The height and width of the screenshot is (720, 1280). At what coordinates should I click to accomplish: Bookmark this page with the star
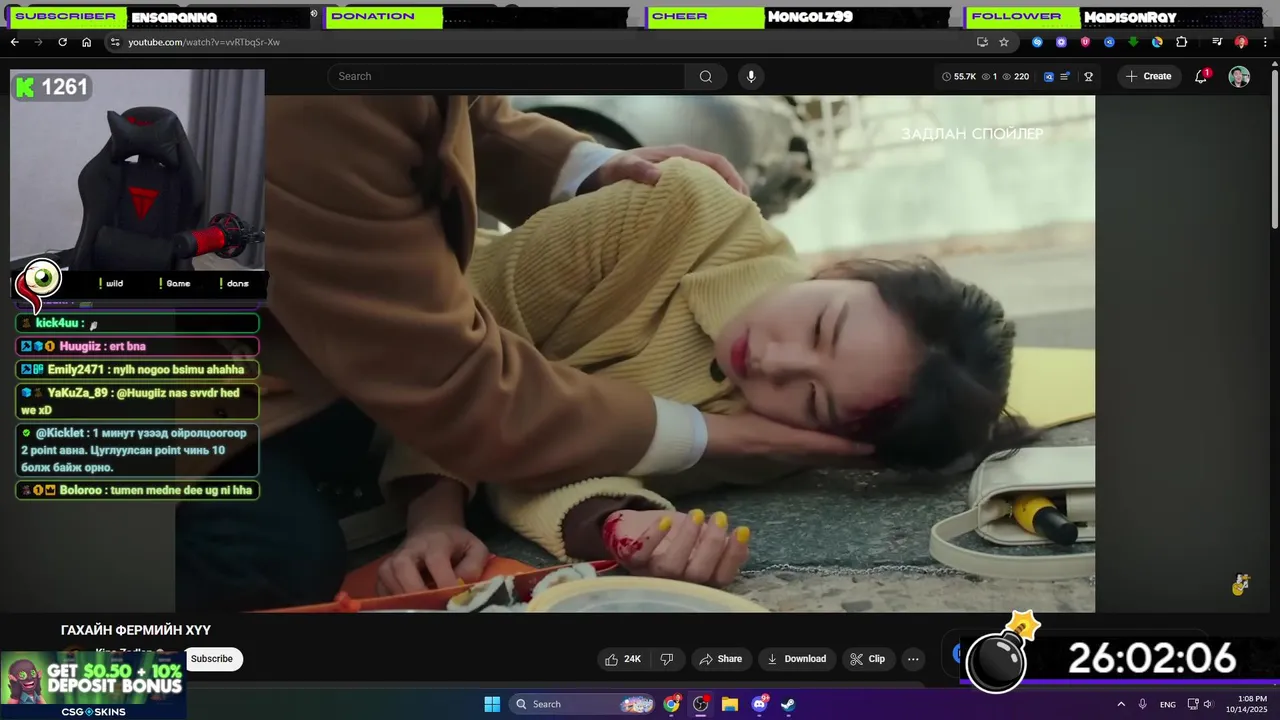click(1004, 42)
